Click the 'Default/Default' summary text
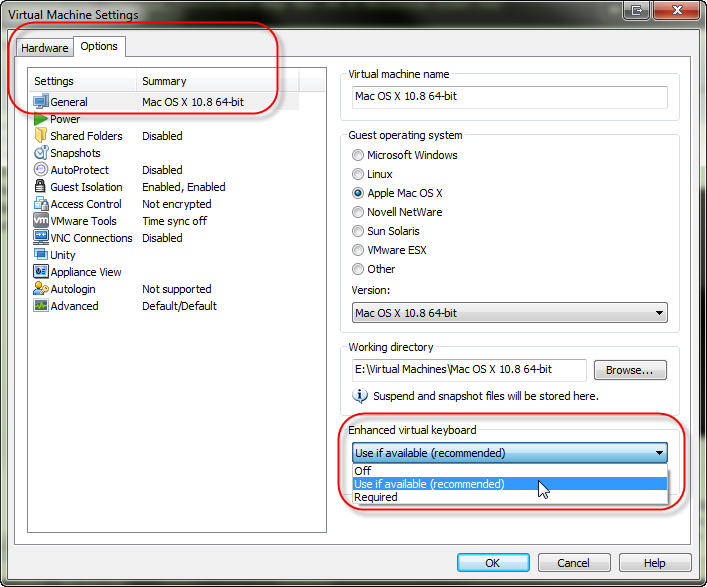 [x=179, y=306]
